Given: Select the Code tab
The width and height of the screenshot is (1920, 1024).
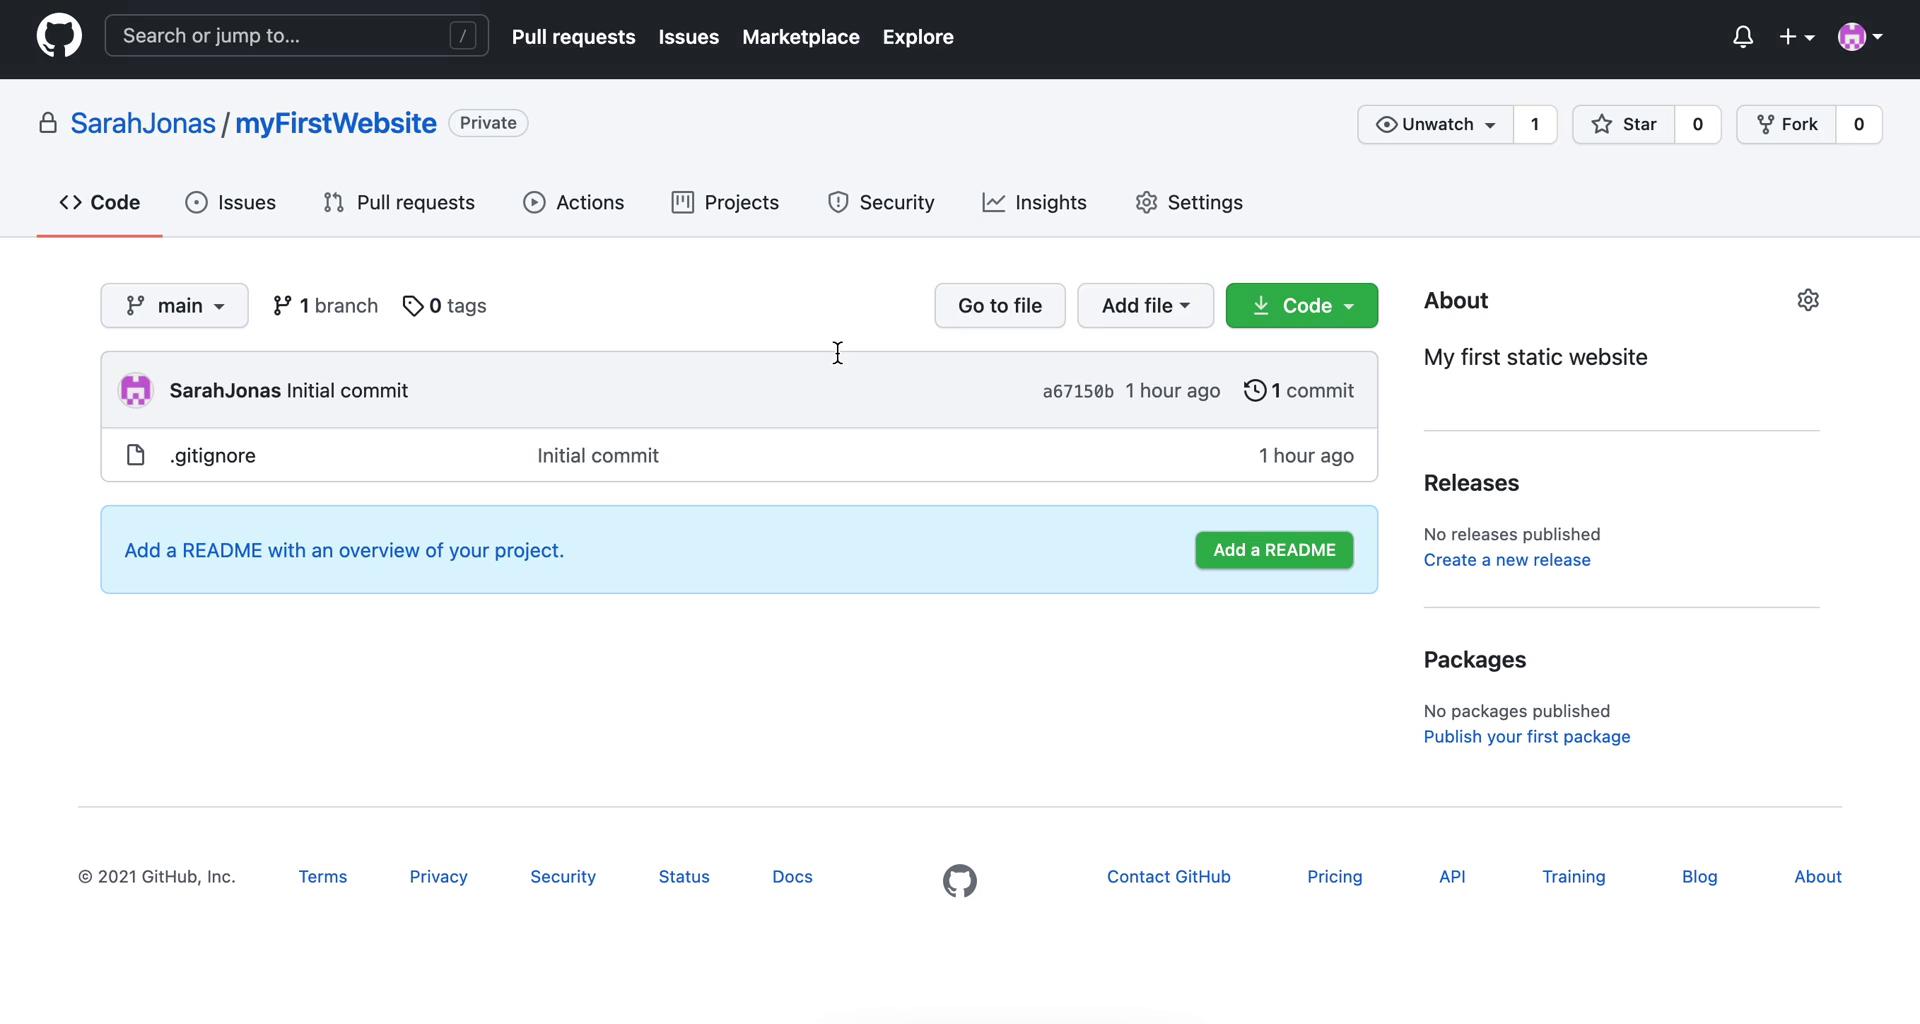Looking at the screenshot, I should (100, 202).
